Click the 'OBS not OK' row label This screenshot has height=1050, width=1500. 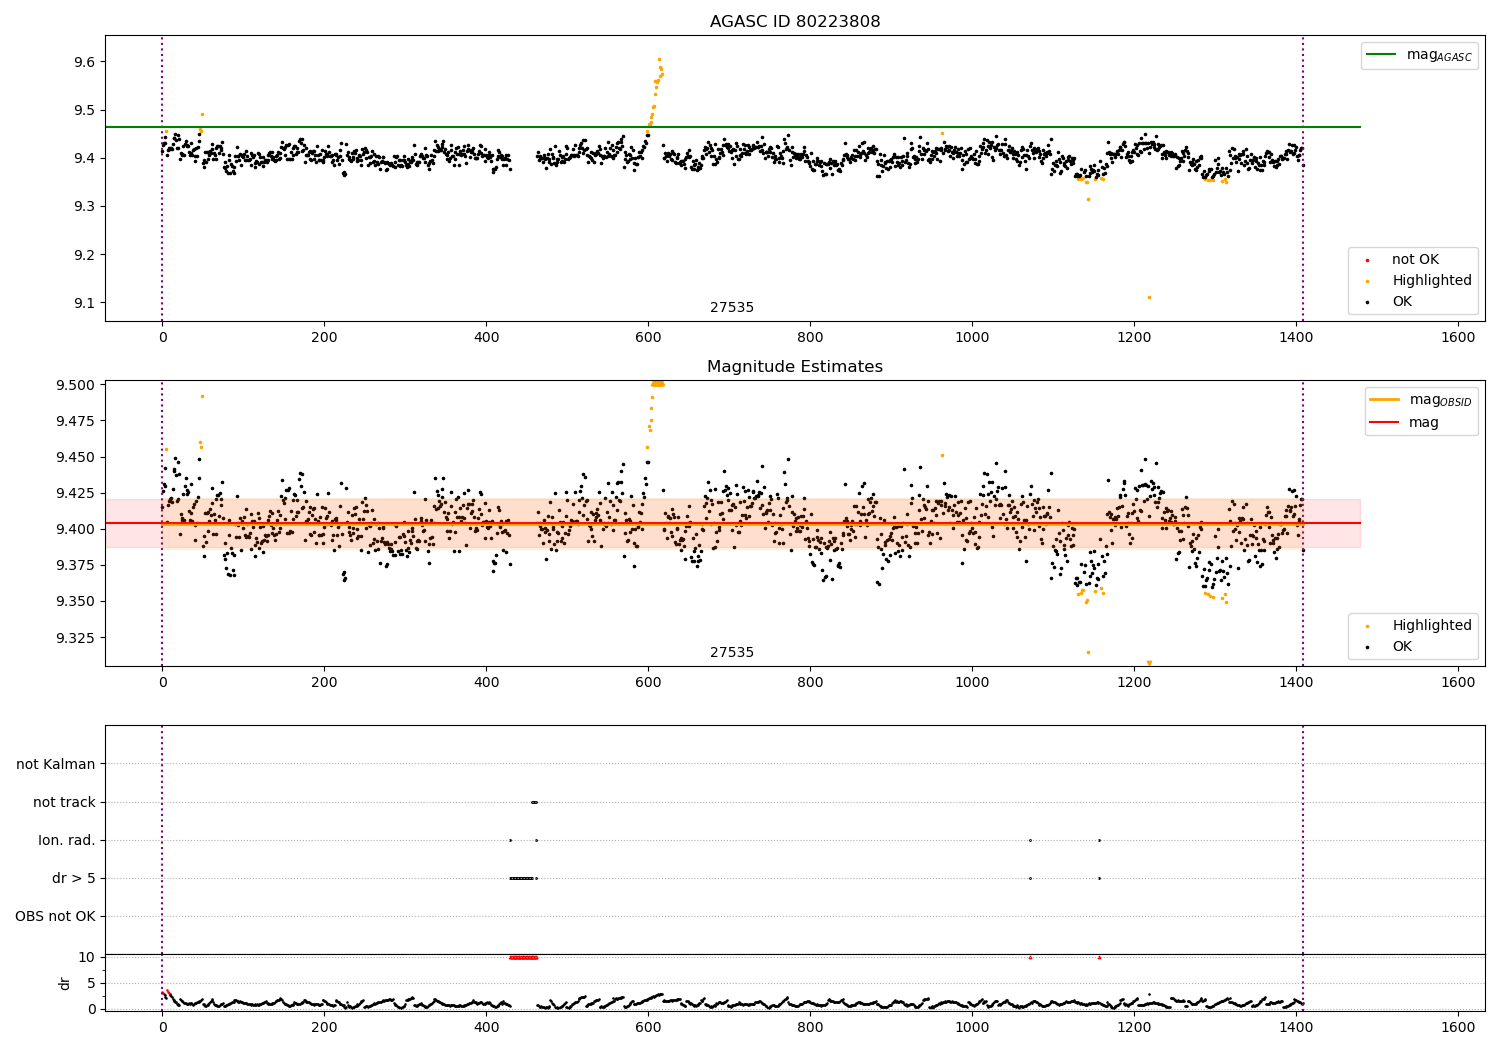pos(55,916)
